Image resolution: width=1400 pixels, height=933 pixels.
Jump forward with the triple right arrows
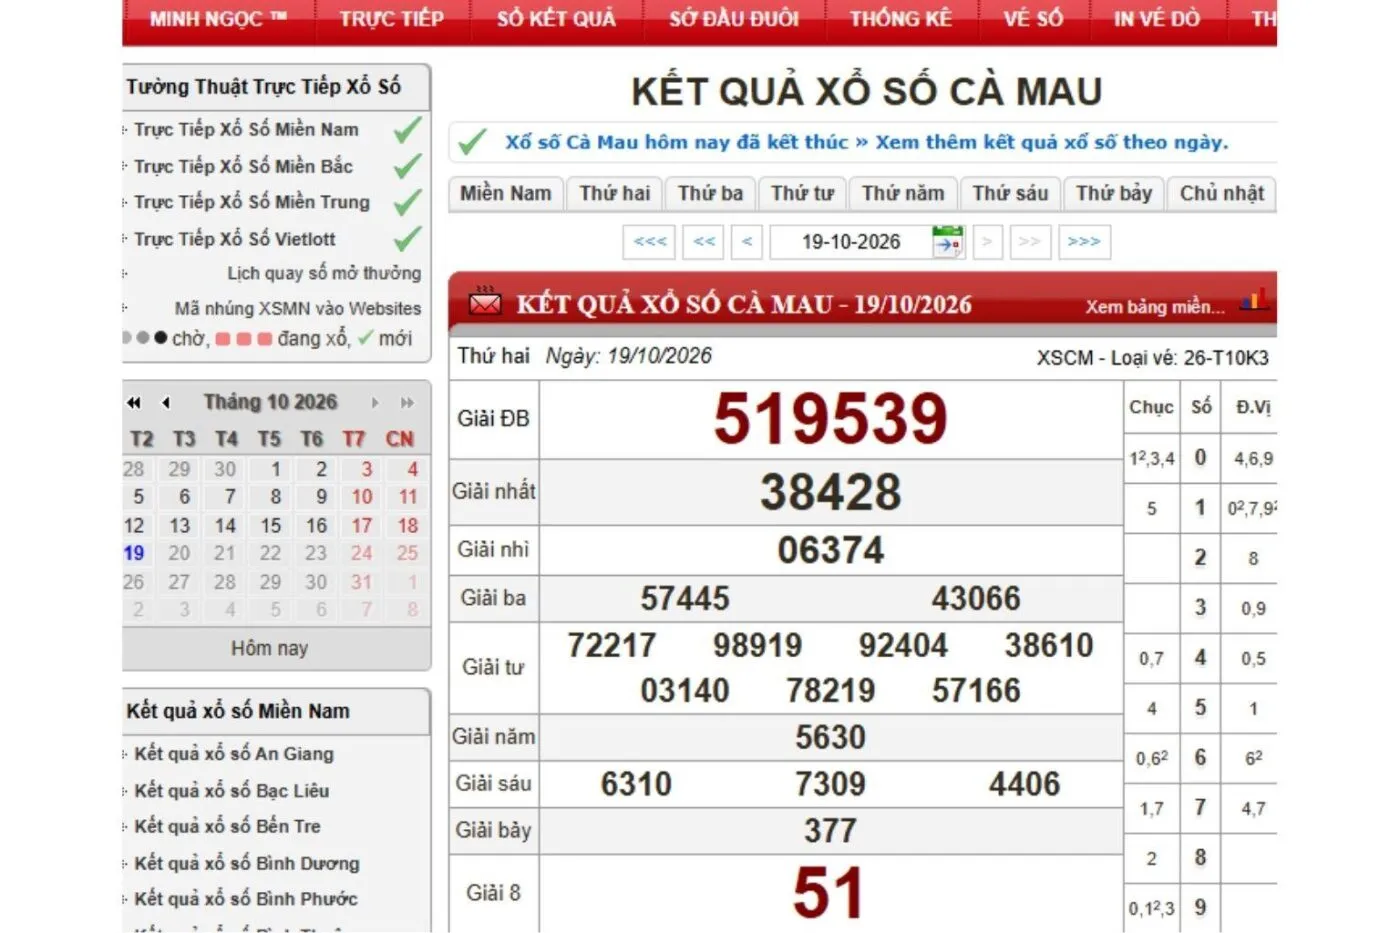tap(1084, 242)
